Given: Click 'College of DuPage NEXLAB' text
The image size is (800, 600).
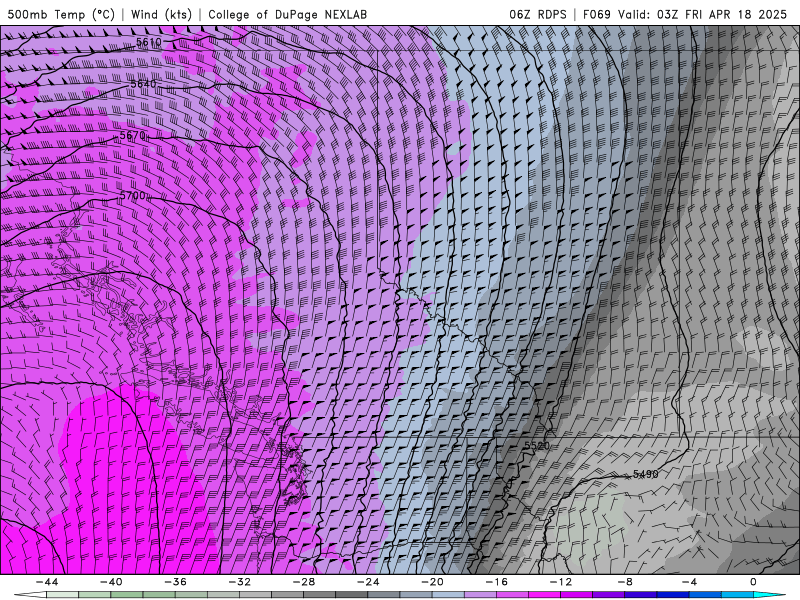Looking at the screenshot, I should (287, 14).
